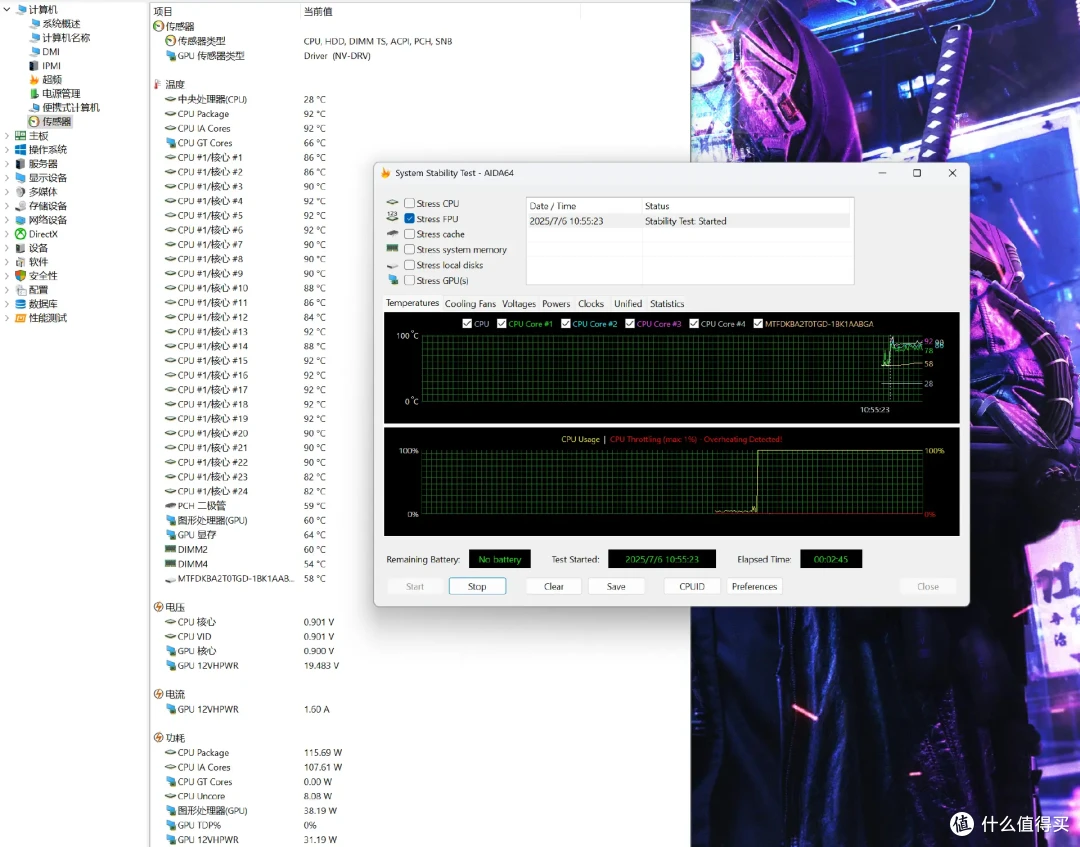Click the 存储设备 storage icon
This screenshot has height=847, width=1080.
[x=20, y=206]
